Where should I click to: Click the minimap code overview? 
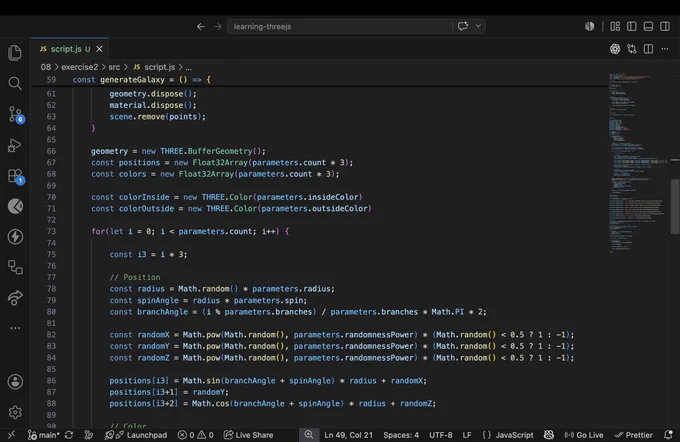636,163
